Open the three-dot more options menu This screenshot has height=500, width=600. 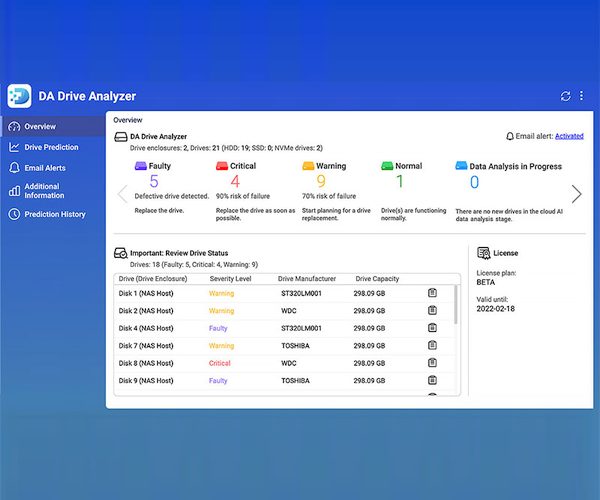(x=581, y=96)
